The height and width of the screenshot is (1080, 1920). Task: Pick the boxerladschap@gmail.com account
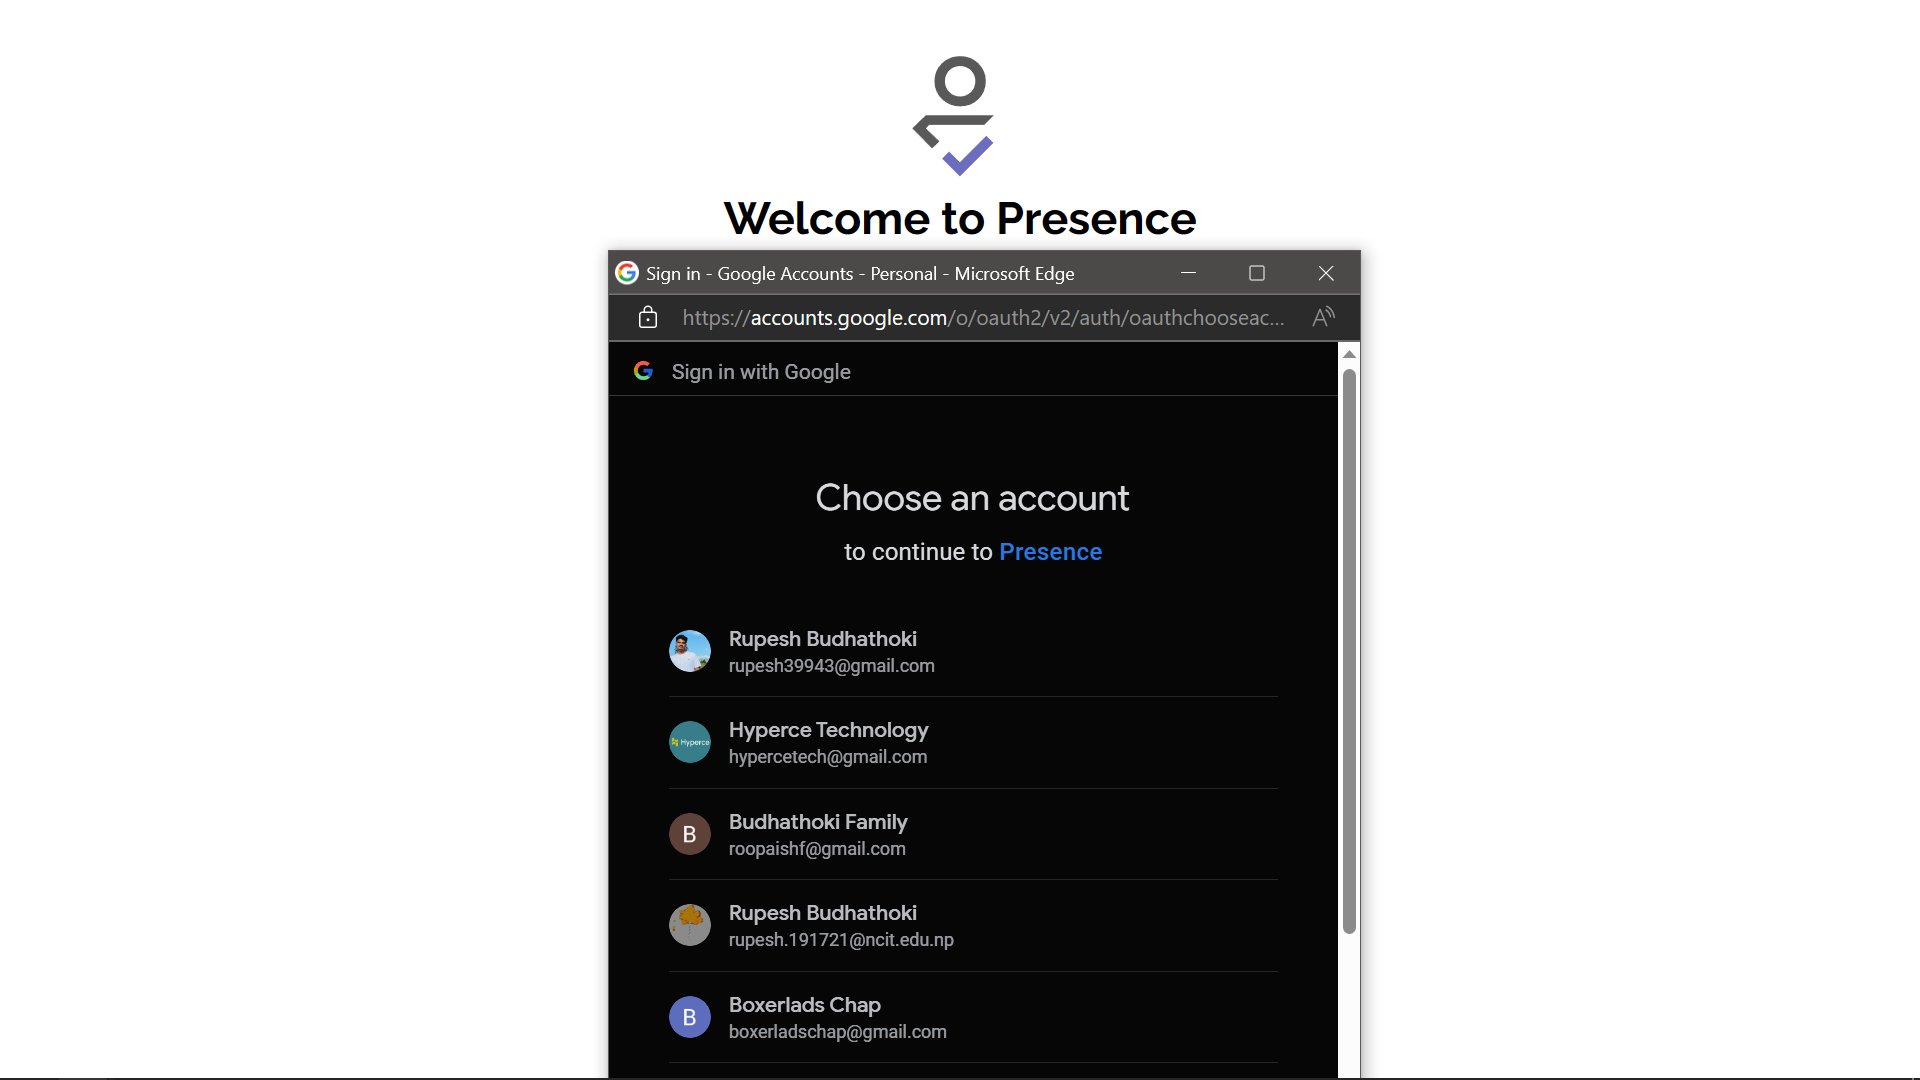973,1017
